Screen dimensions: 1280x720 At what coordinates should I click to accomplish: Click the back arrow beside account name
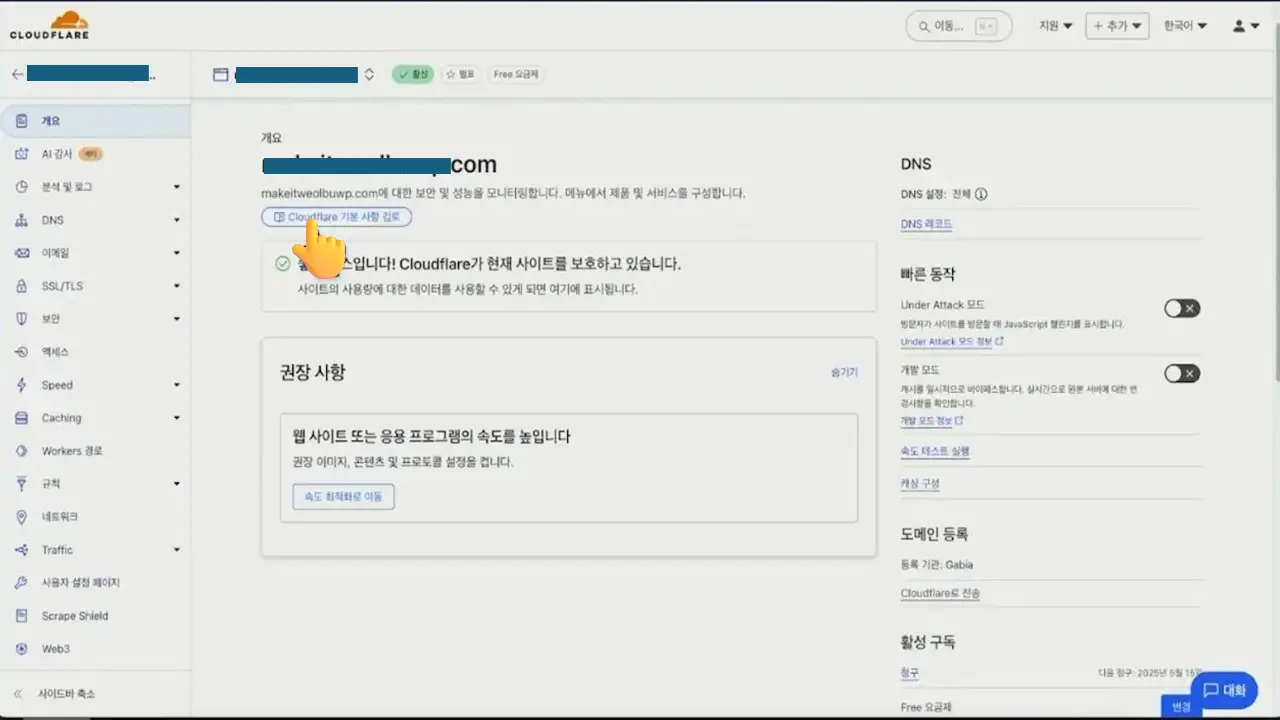17,74
